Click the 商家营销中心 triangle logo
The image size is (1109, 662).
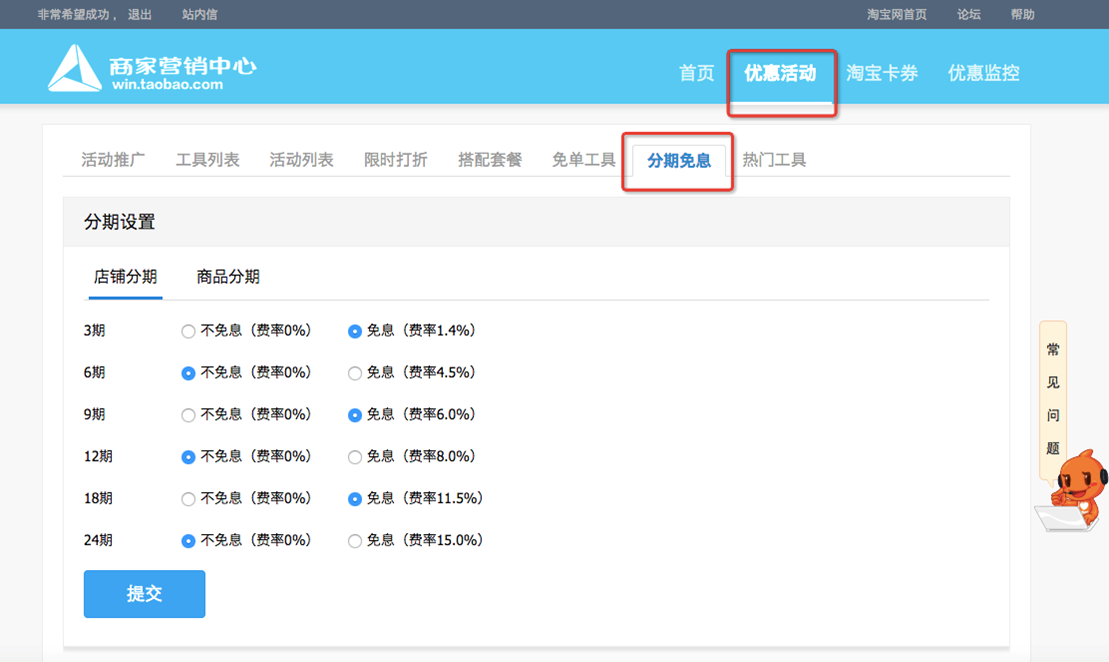(x=74, y=69)
